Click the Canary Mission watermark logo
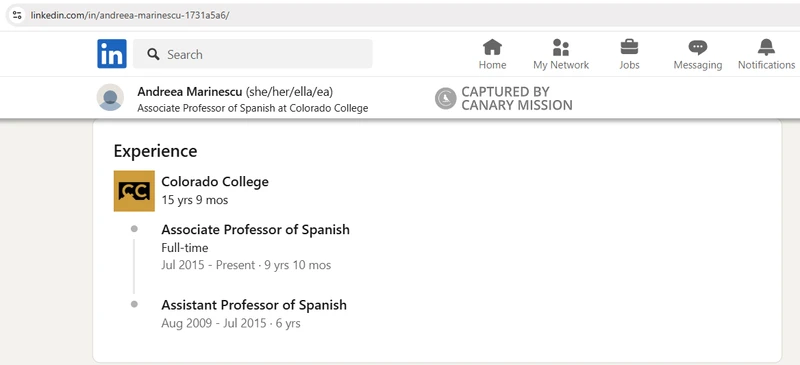Viewport: 800px width, 365px height. pos(445,99)
